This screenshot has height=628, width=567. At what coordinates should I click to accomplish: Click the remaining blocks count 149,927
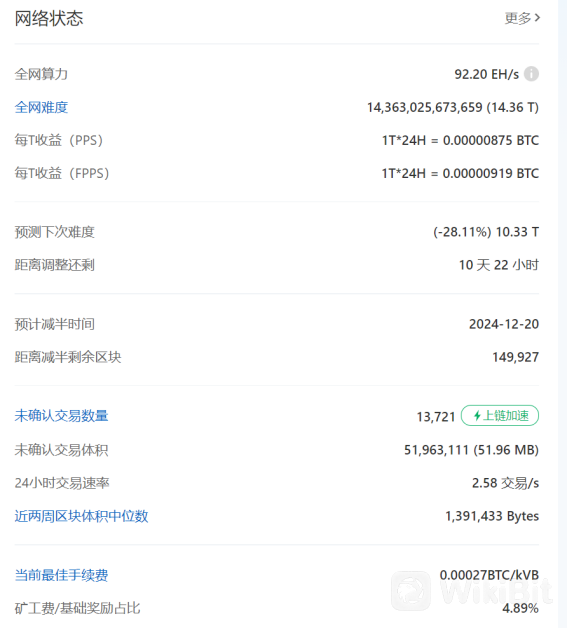coord(516,357)
